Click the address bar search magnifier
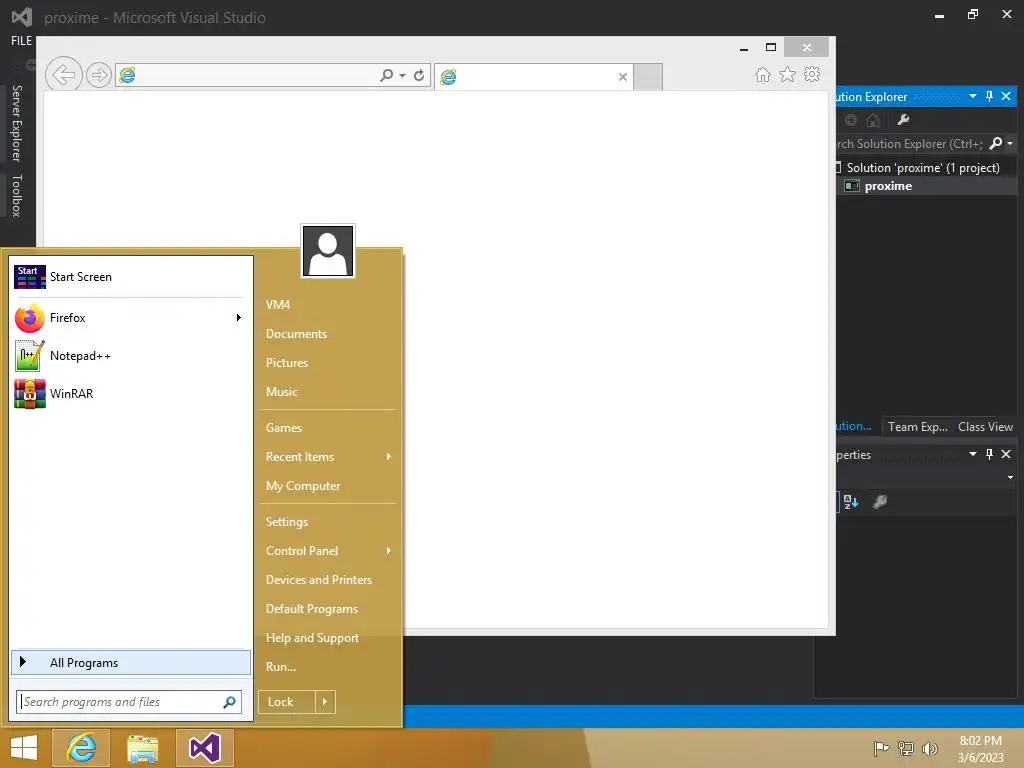This screenshot has width=1024, height=768. [386, 75]
